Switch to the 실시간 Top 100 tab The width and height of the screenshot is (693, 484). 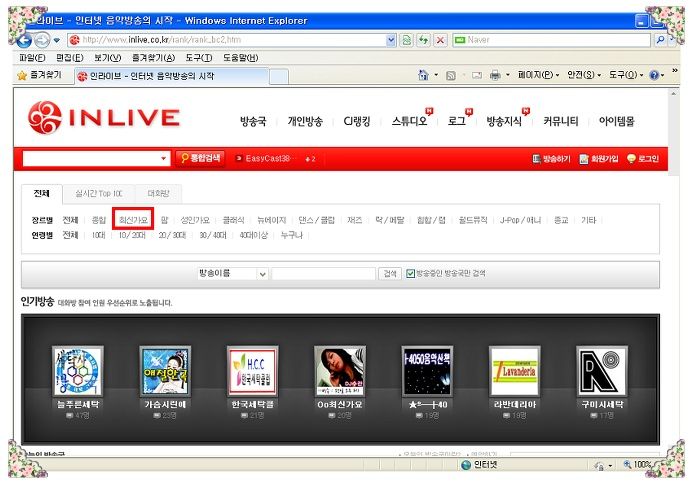[99, 194]
